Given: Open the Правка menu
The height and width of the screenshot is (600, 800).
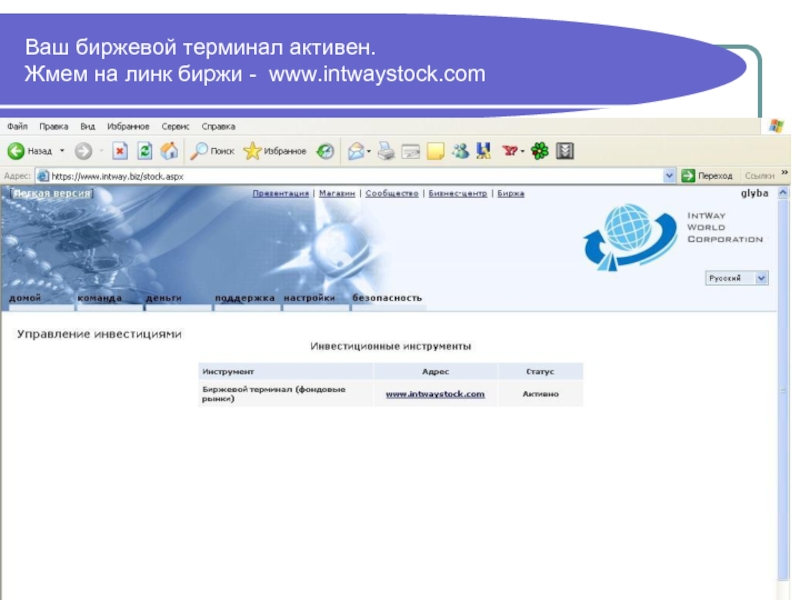Looking at the screenshot, I should point(54,126).
